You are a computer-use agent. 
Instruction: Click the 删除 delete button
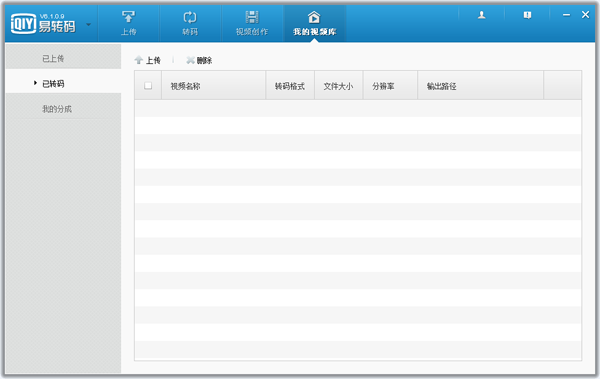tap(199, 60)
